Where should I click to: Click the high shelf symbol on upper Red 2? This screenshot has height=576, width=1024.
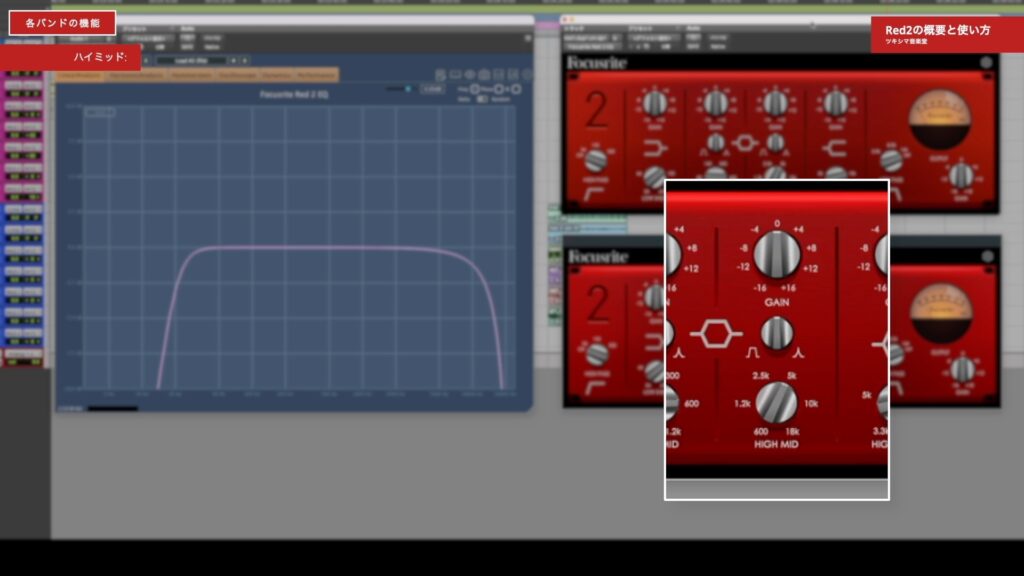tap(835, 150)
